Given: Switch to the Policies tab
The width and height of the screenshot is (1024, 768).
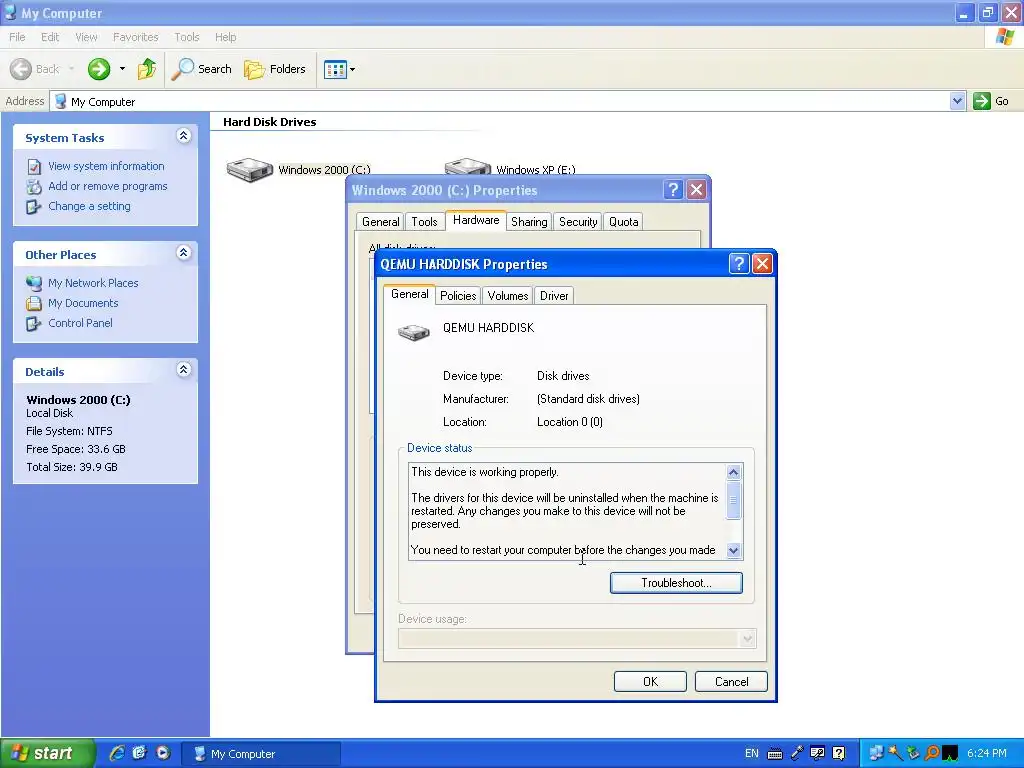Looking at the screenshot, I should pos(458,296).
